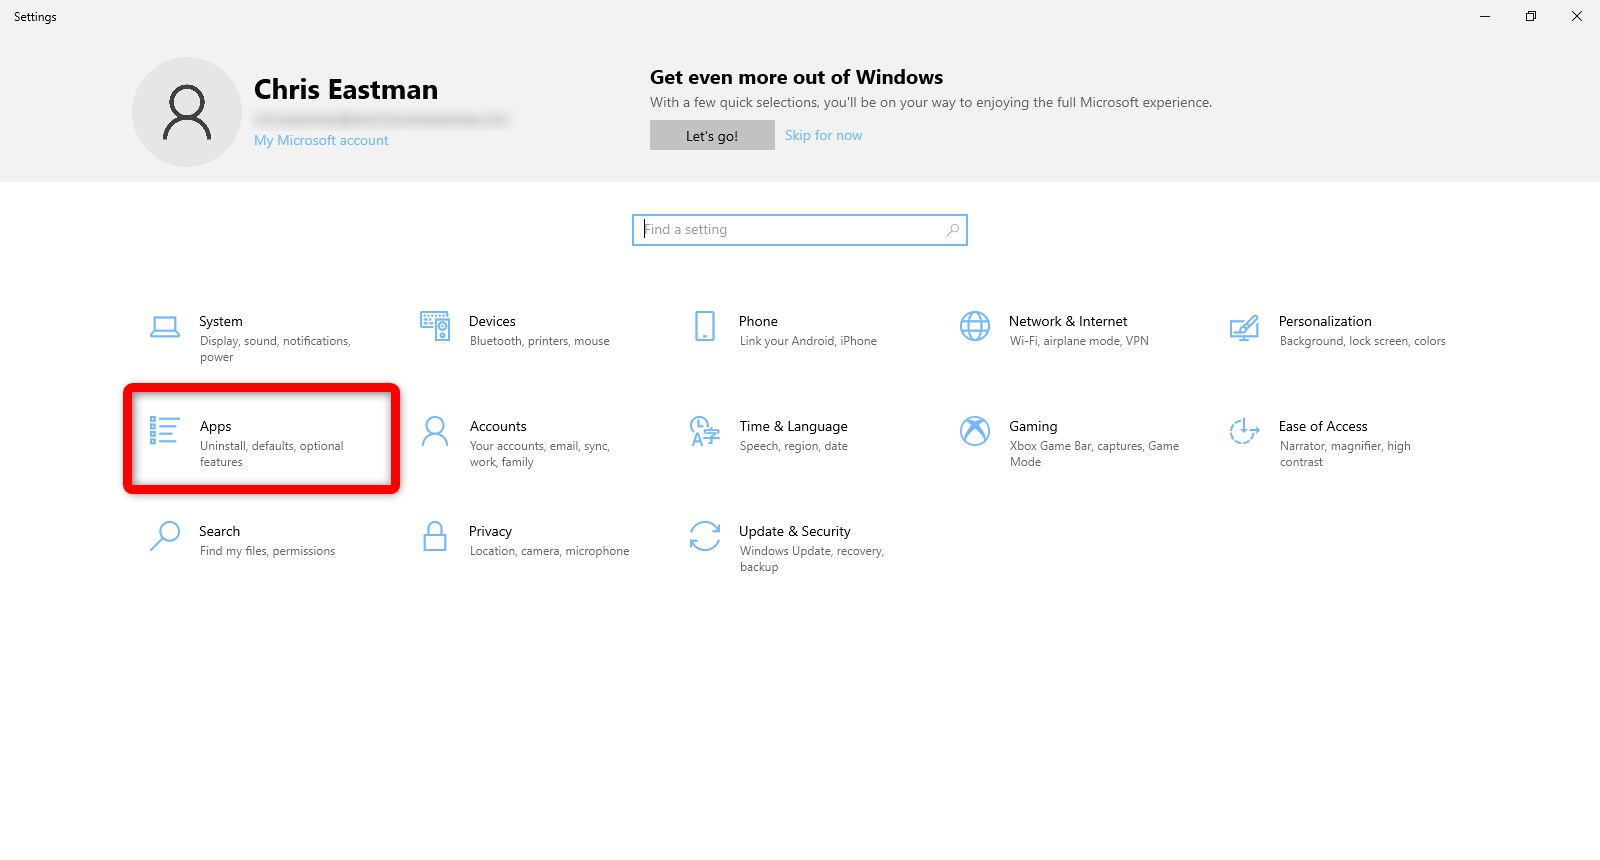
Task: Click 'Uninstall, defaults, optional features' description
Action: click(272, 454)
